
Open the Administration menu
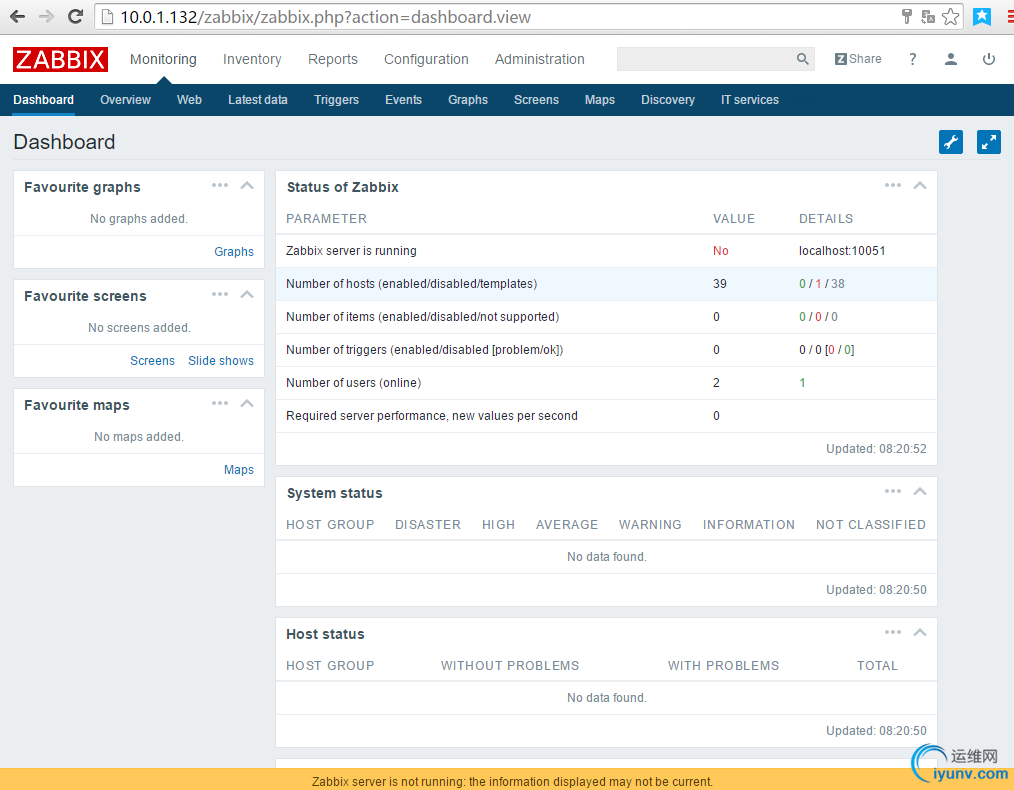click(539, 59)
